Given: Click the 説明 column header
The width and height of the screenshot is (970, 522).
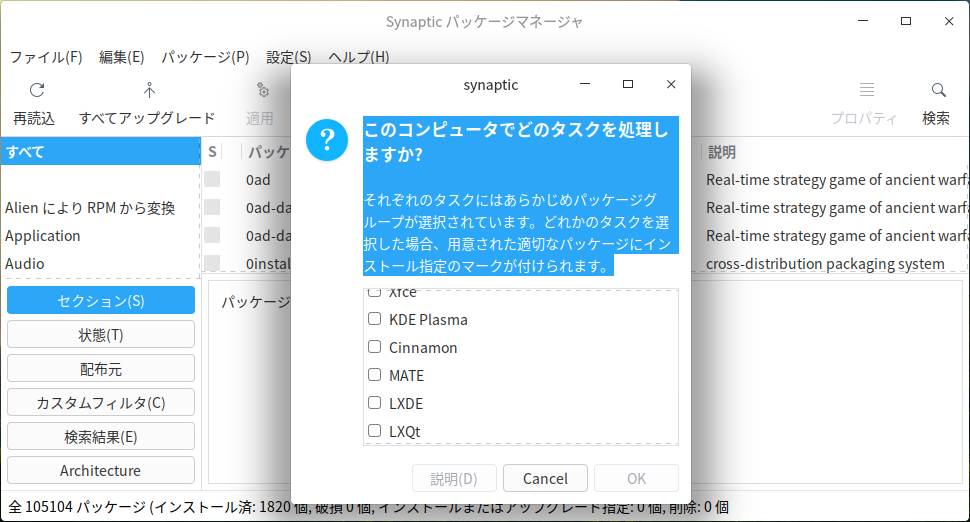Looking at the screenshot, I should point(721,152).
